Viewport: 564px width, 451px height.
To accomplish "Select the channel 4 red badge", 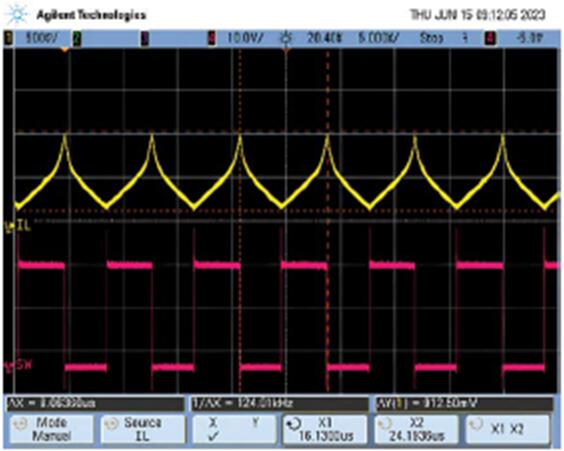I will tap(212, 38).
